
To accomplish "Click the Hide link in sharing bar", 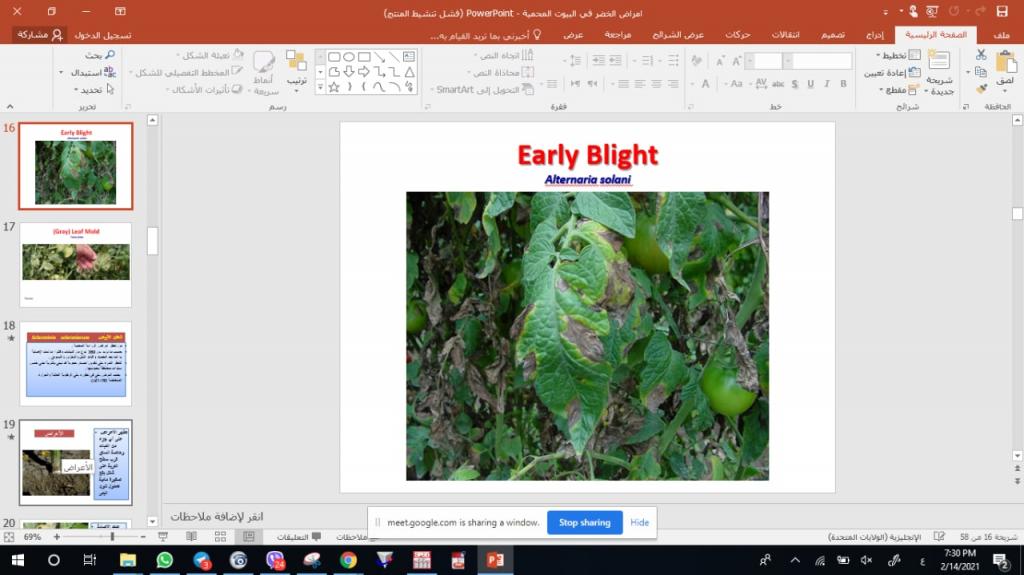I will tap(639, 522).
